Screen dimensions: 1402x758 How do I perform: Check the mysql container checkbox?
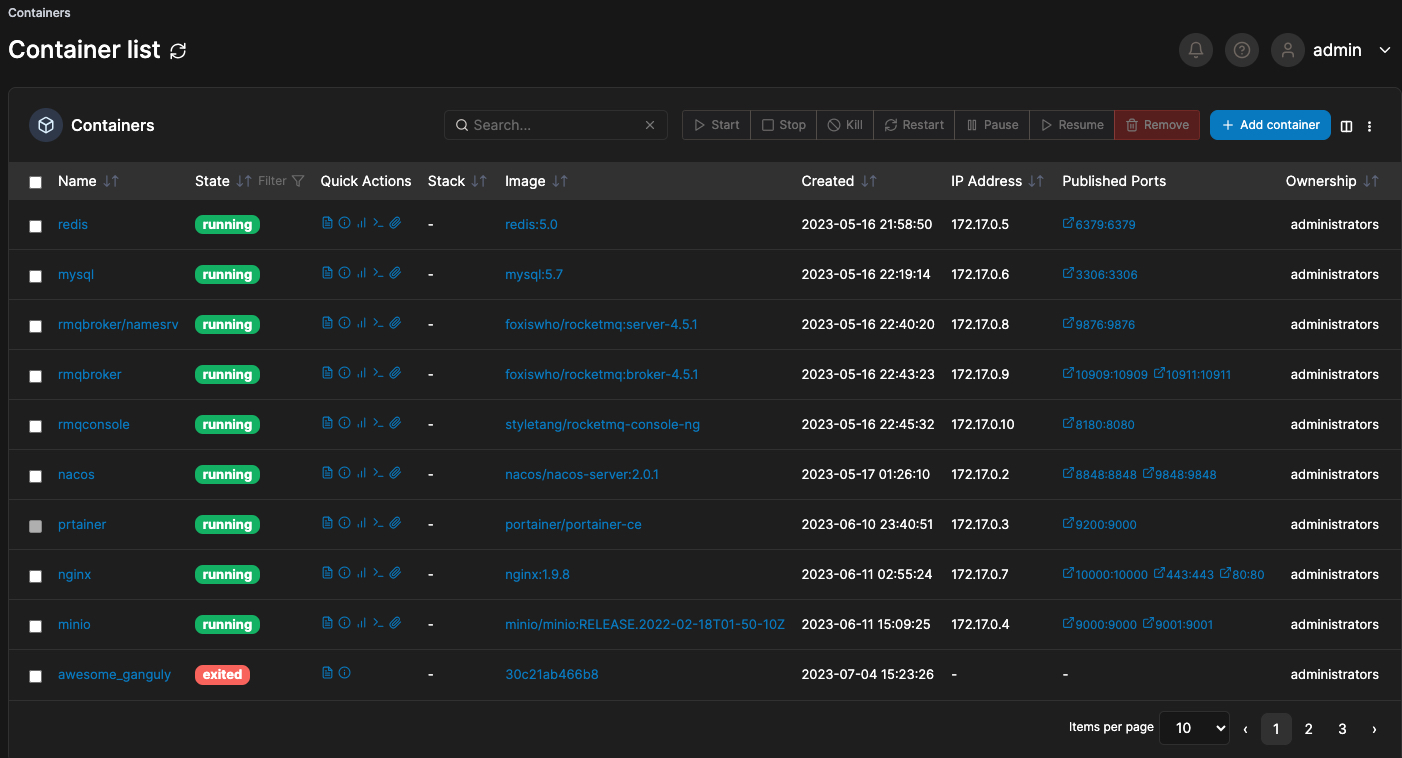tap(36, 276)
